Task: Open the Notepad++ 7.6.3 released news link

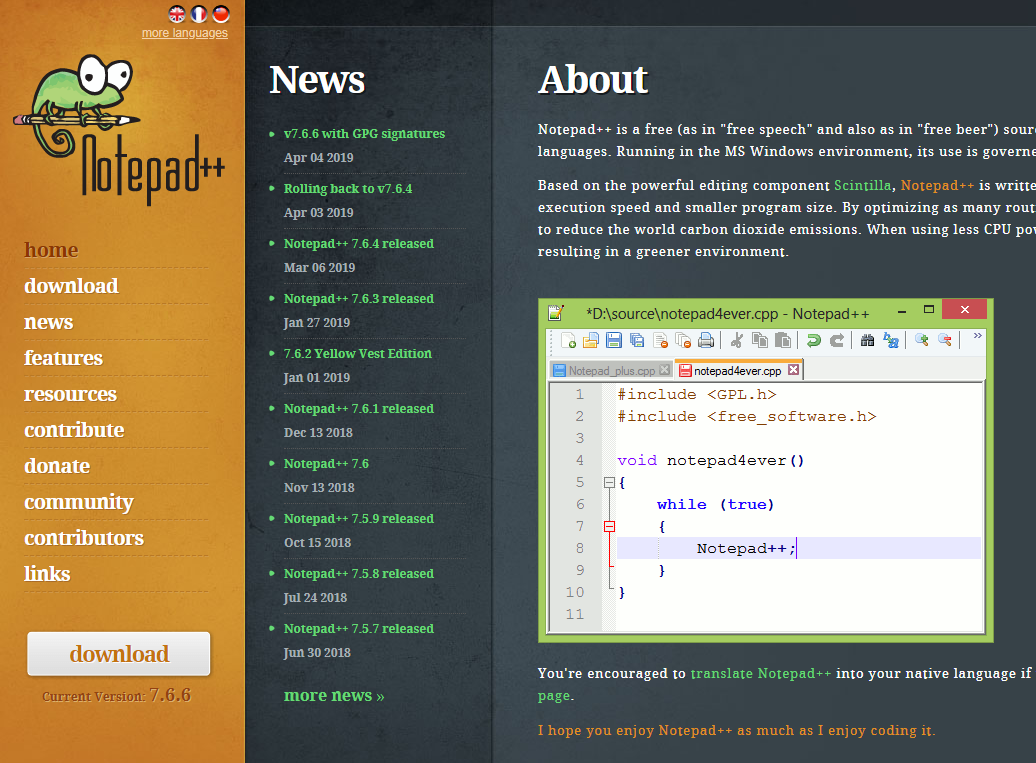Action: [x=359, y=299]
